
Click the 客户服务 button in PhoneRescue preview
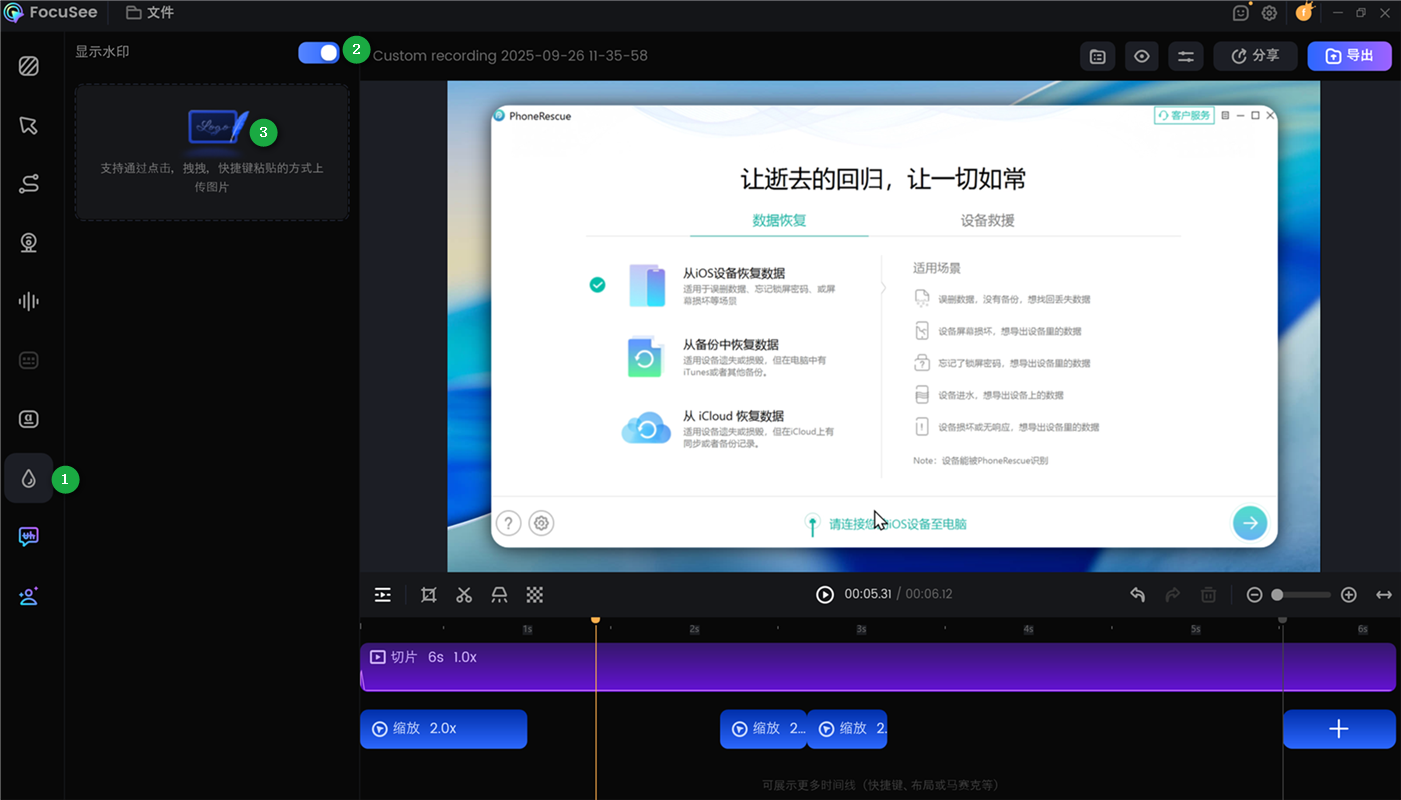click(x=1184, y=116)
